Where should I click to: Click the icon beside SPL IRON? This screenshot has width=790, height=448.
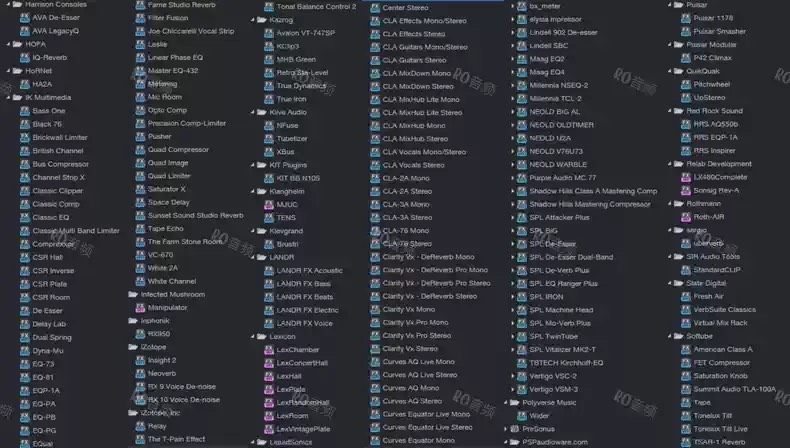(x=522, y=297)
